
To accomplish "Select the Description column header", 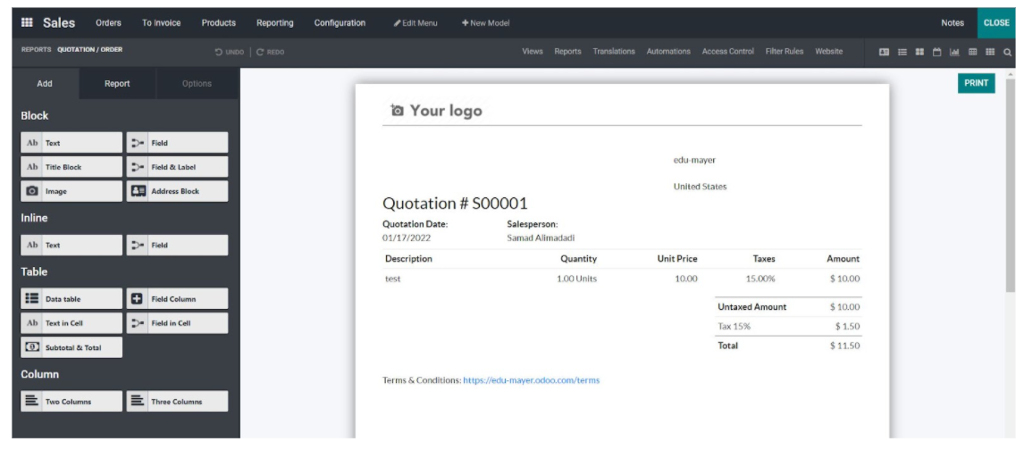I will coord(409,259).
